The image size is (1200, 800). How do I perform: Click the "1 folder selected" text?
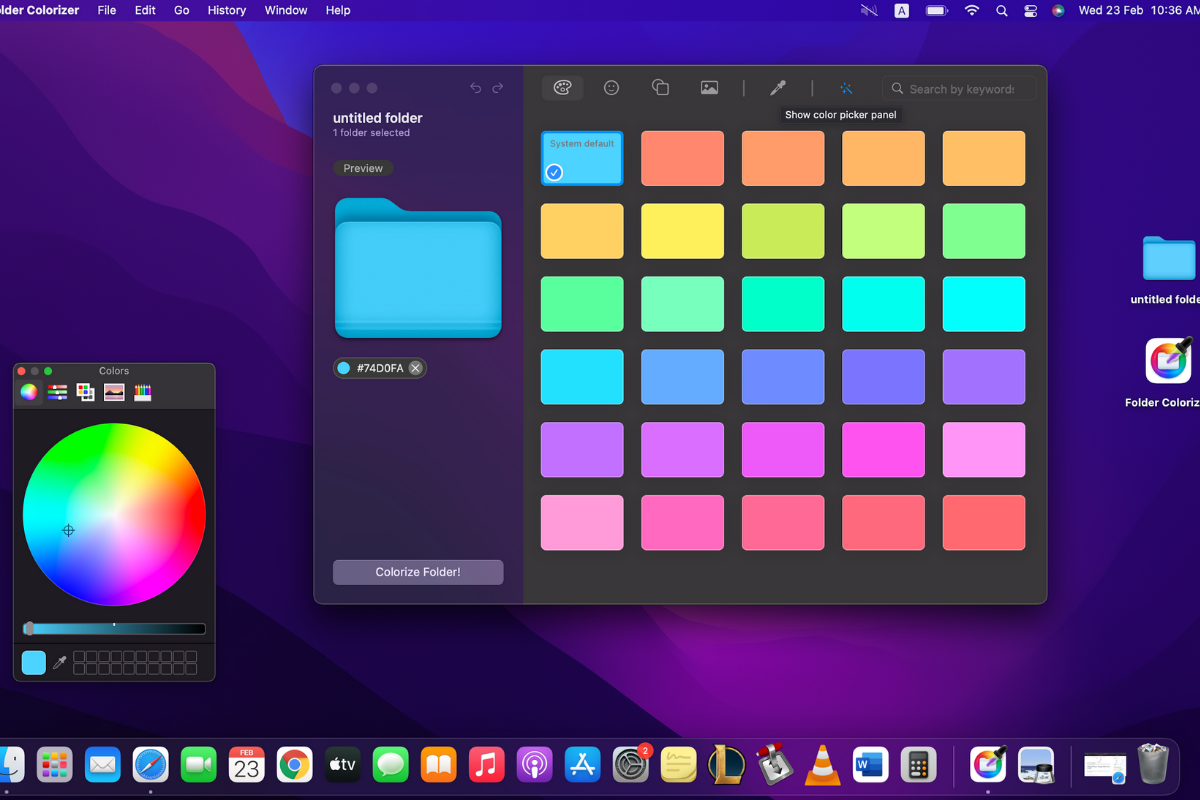pos(371,133)
